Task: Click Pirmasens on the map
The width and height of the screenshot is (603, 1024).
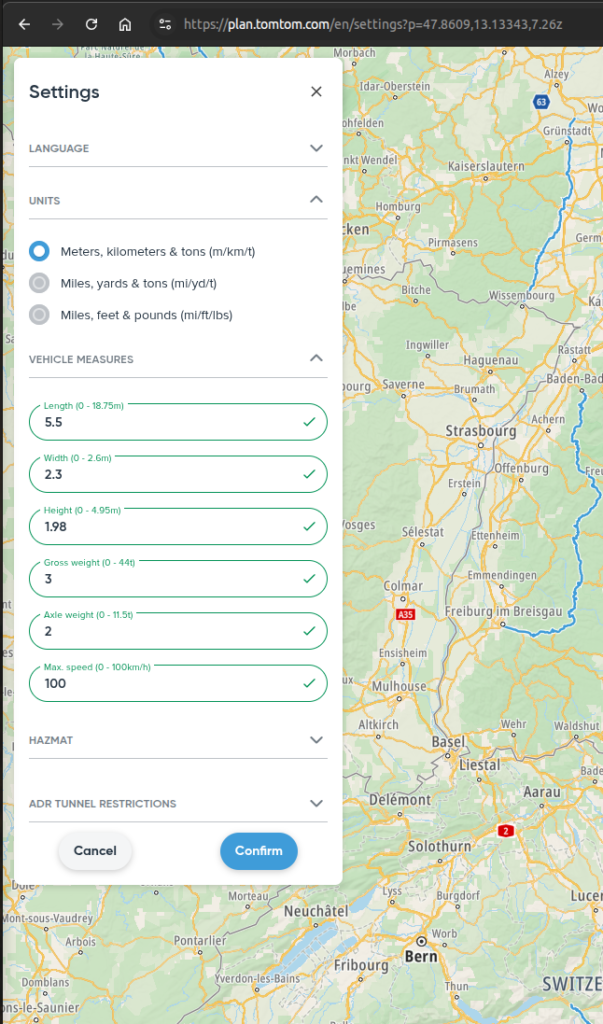Action: 453,243
